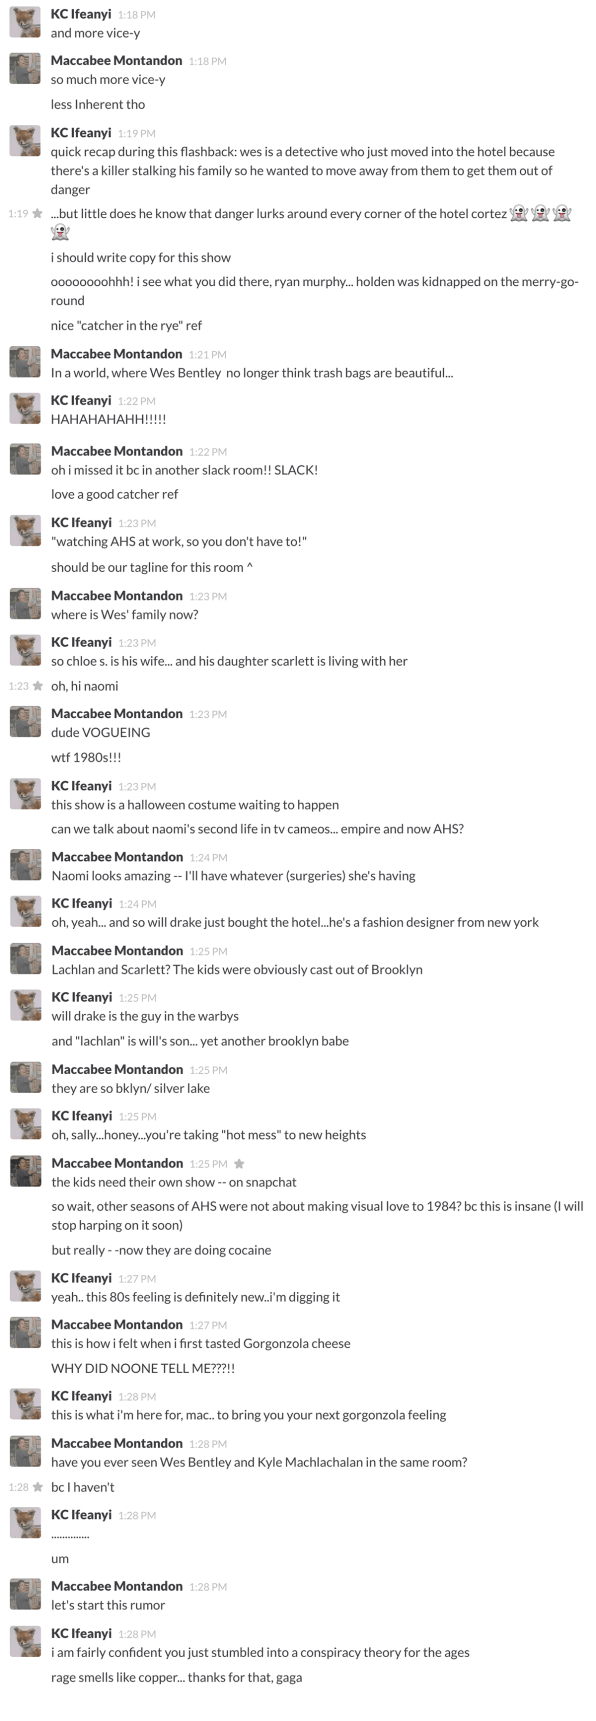The height and width of the screenshot is (1721, 596).
Task: Select the 'rage smells like copper' message
Action: [x=176, y=1677]
